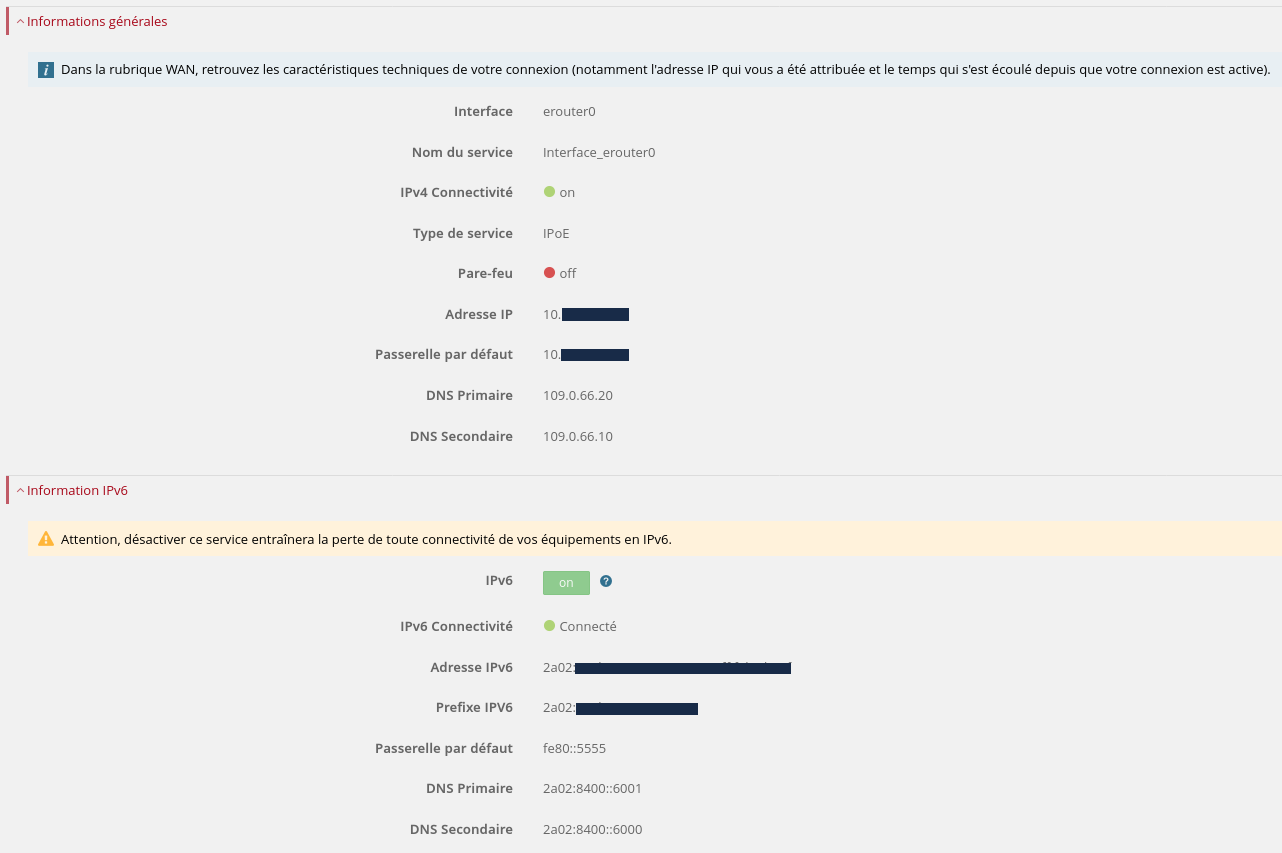Click the green IPv4 Connectivité status dot

[x=549, y=191]
